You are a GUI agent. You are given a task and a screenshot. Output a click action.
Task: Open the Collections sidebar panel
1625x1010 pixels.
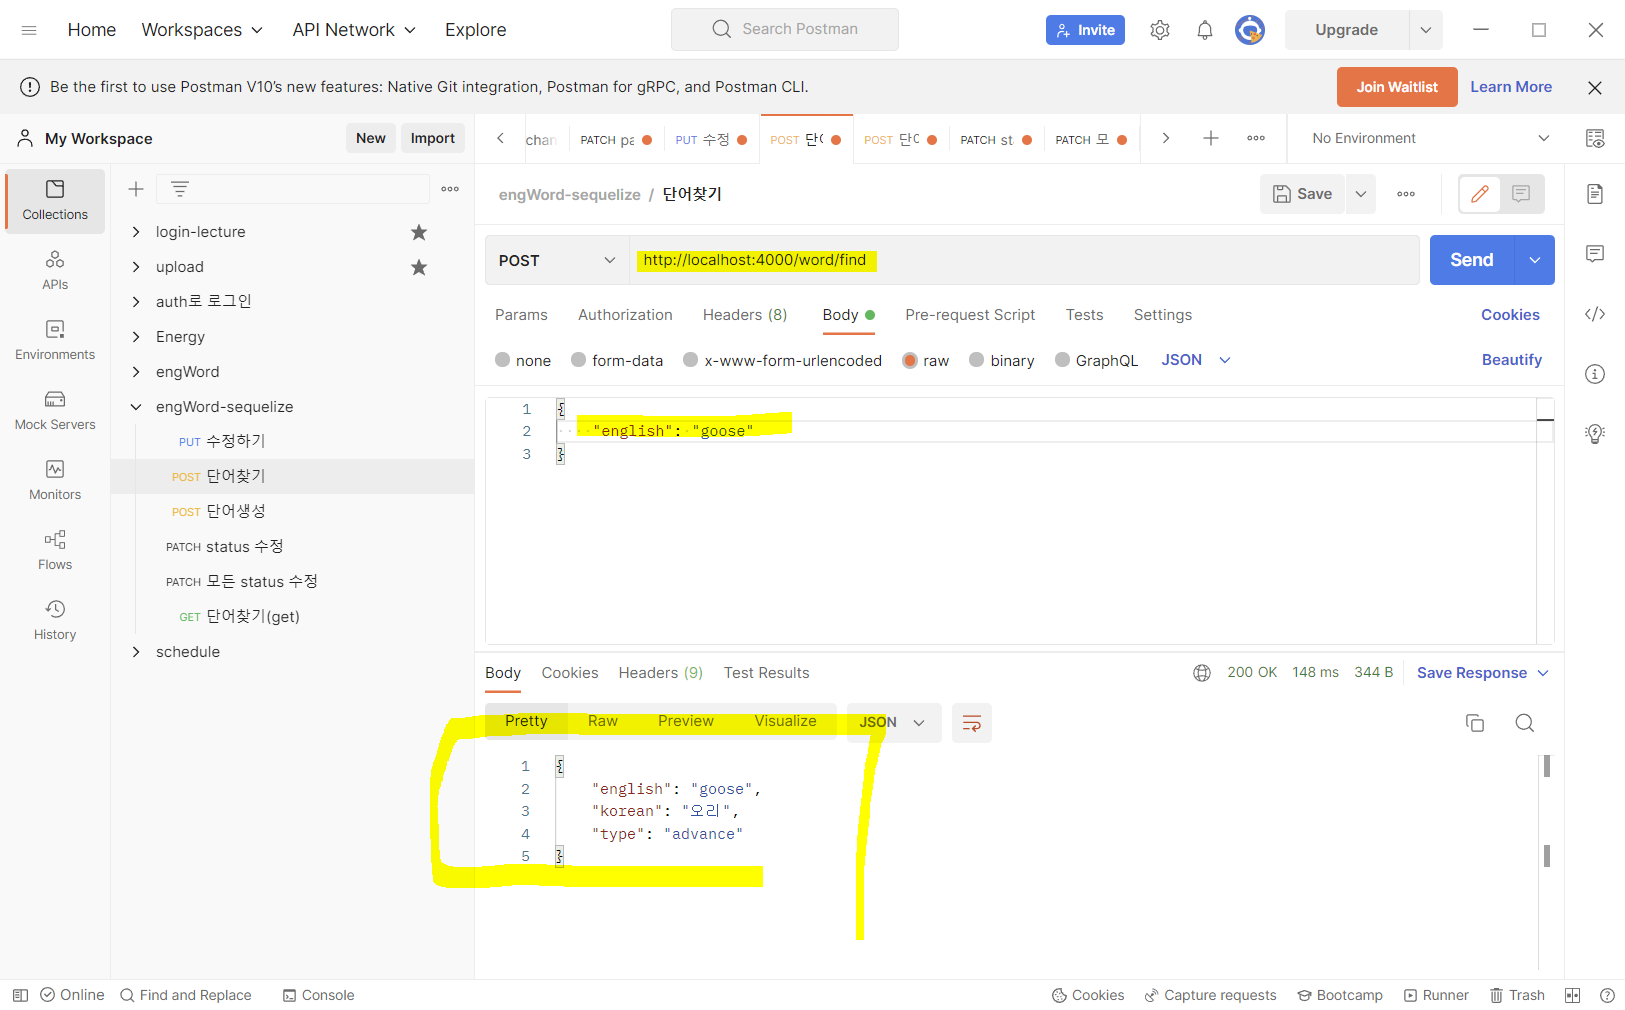[x=55, y=201]
